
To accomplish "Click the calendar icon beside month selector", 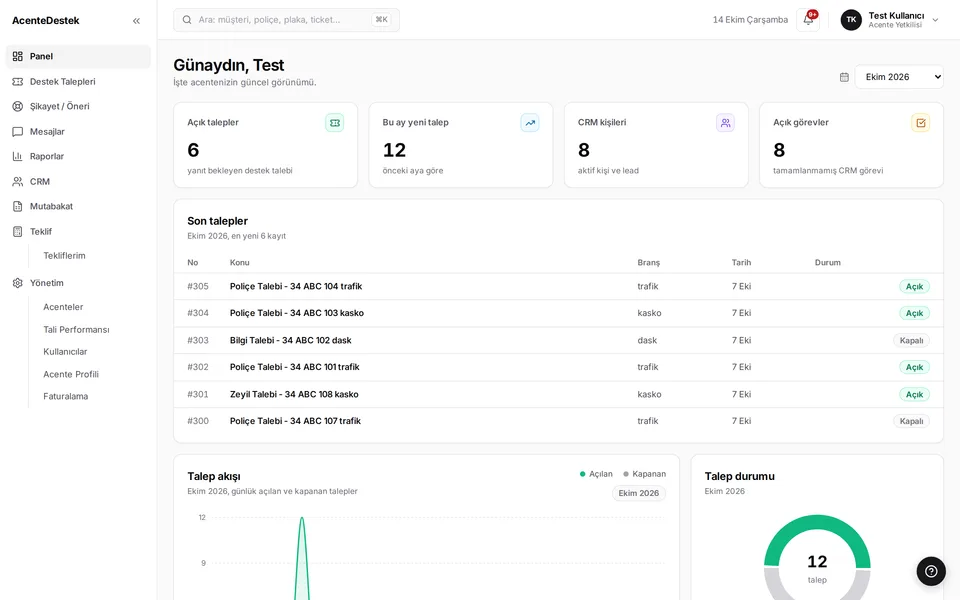I will (x=844, y=77).
